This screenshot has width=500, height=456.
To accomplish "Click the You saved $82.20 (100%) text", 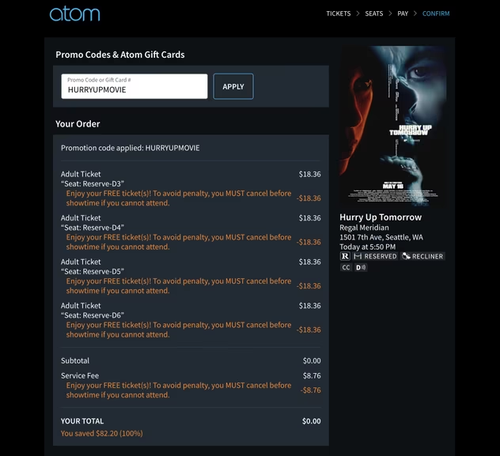I will pyautogui.click(x=102, y=433).
